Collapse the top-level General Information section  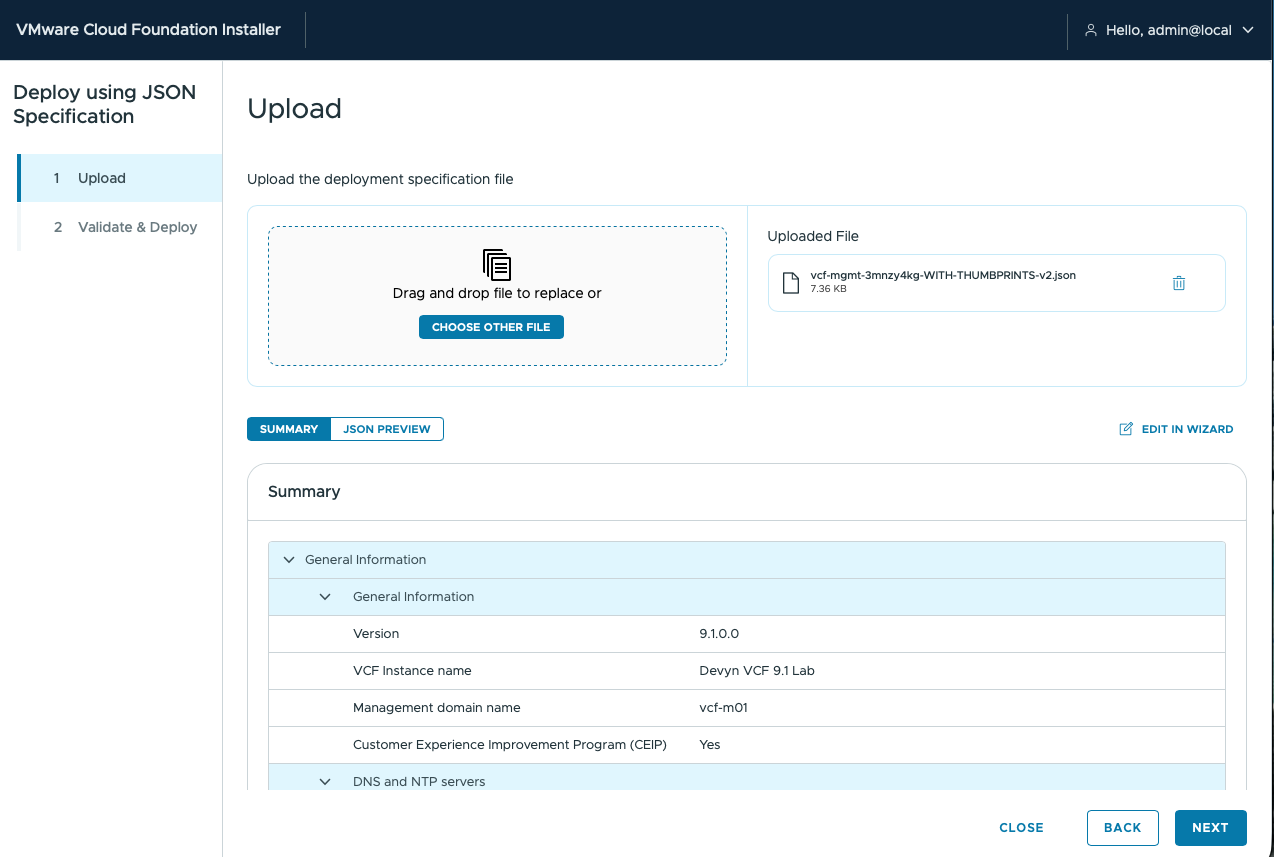[289, 560]
